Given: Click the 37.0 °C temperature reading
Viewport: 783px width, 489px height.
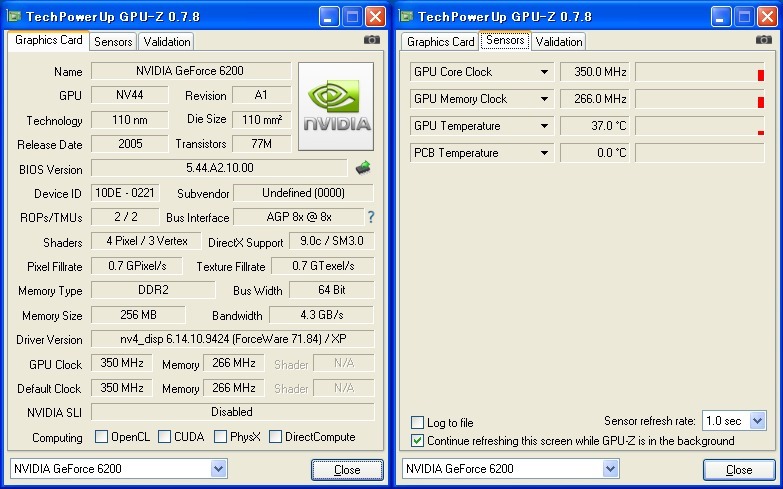Looking at the screenshot, I should [x=595, y=126].
